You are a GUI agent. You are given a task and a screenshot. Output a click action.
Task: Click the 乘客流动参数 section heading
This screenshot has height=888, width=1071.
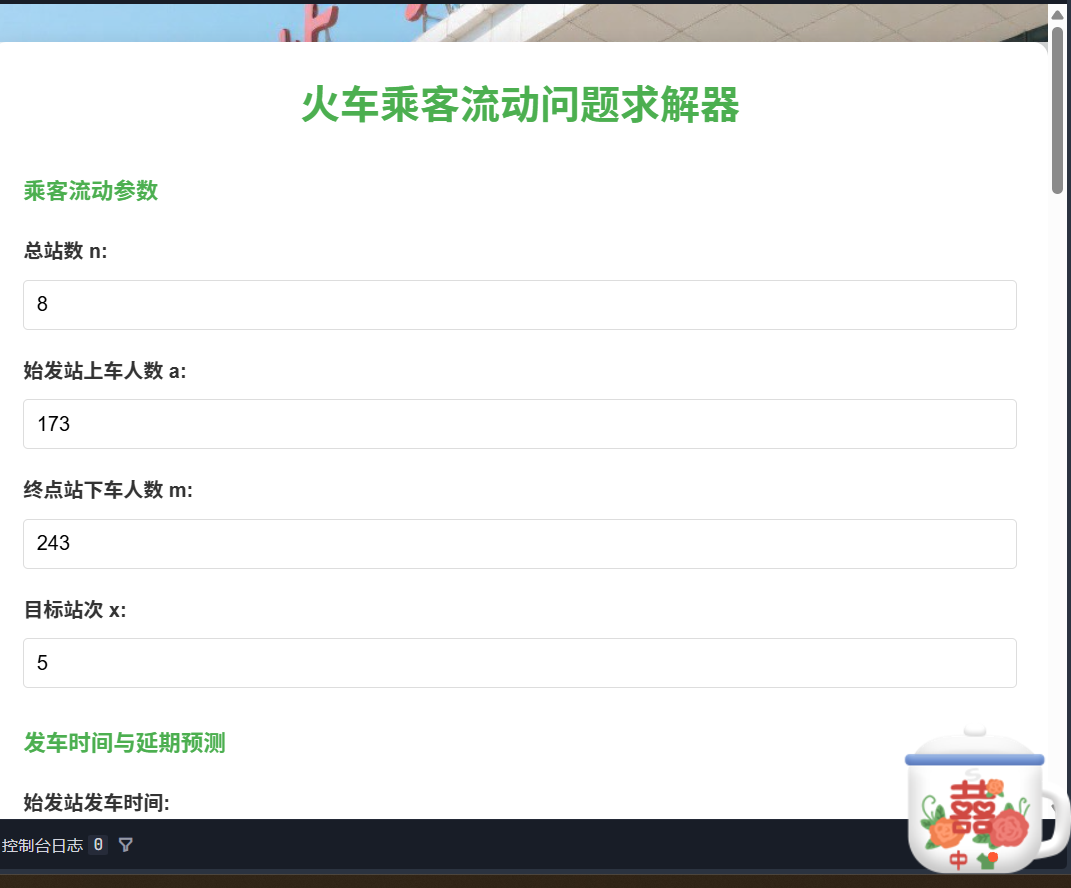click(x=91, y=191)
